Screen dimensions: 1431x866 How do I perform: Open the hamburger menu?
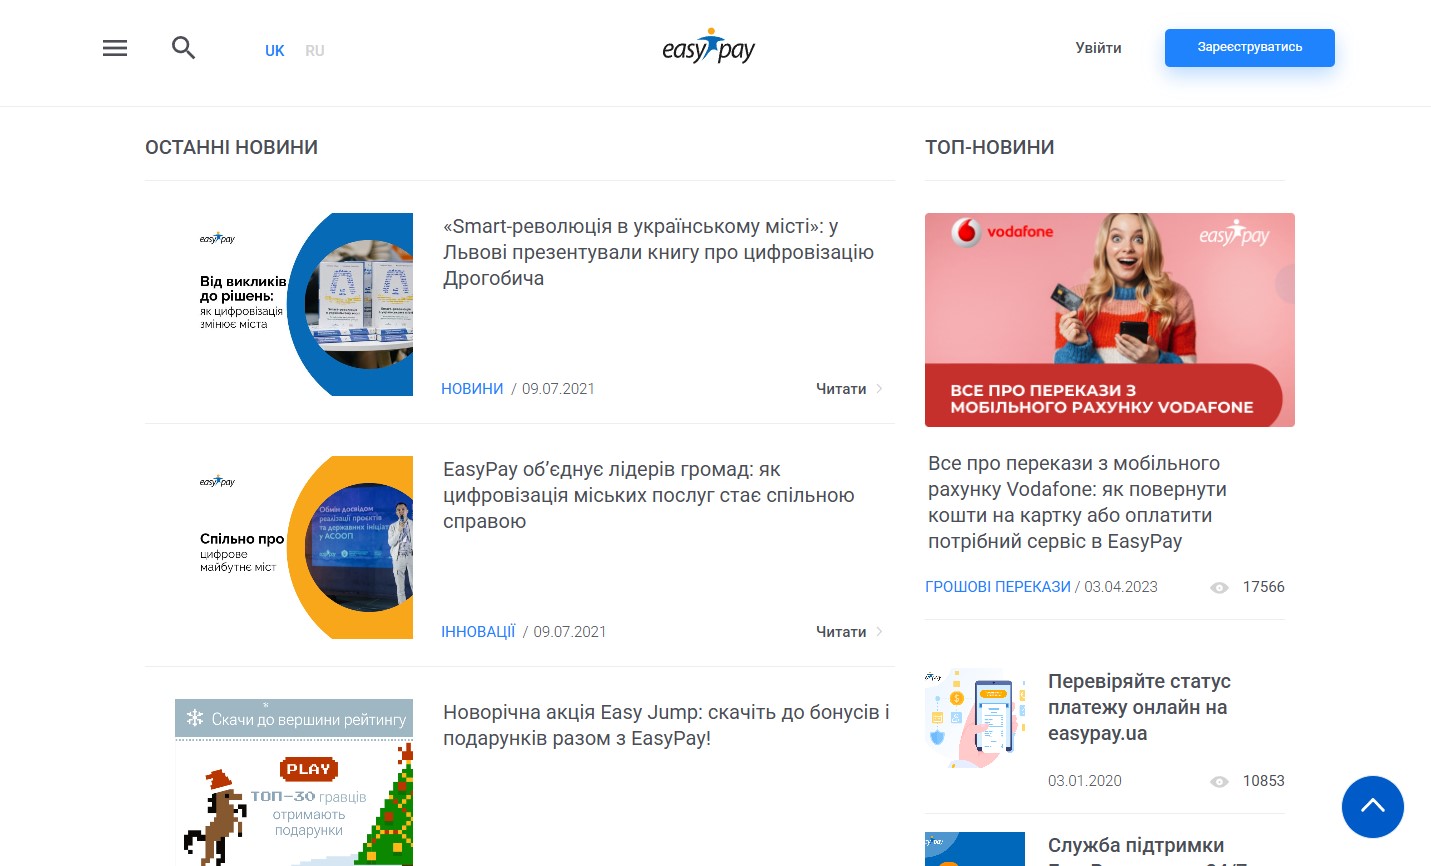pos(115,48)
